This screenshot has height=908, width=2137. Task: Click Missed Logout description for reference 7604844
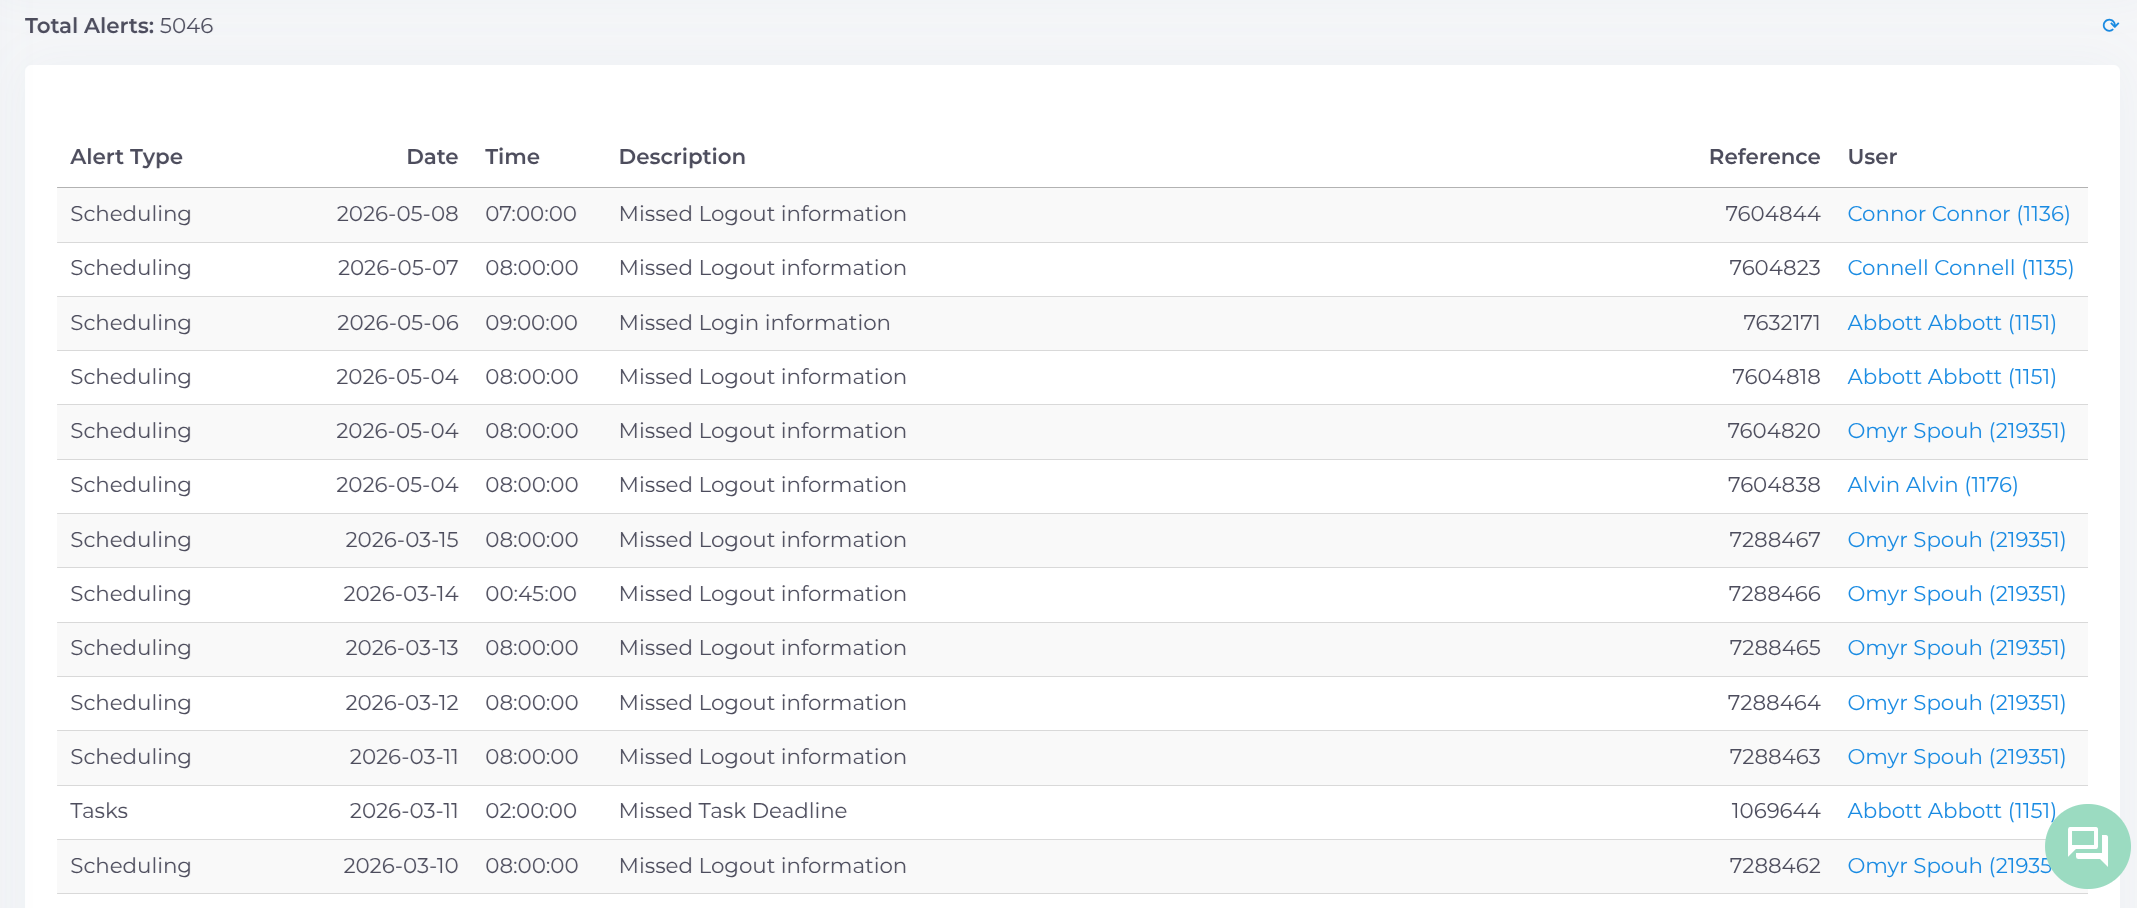pyautogui.click(x=763, y=214)
